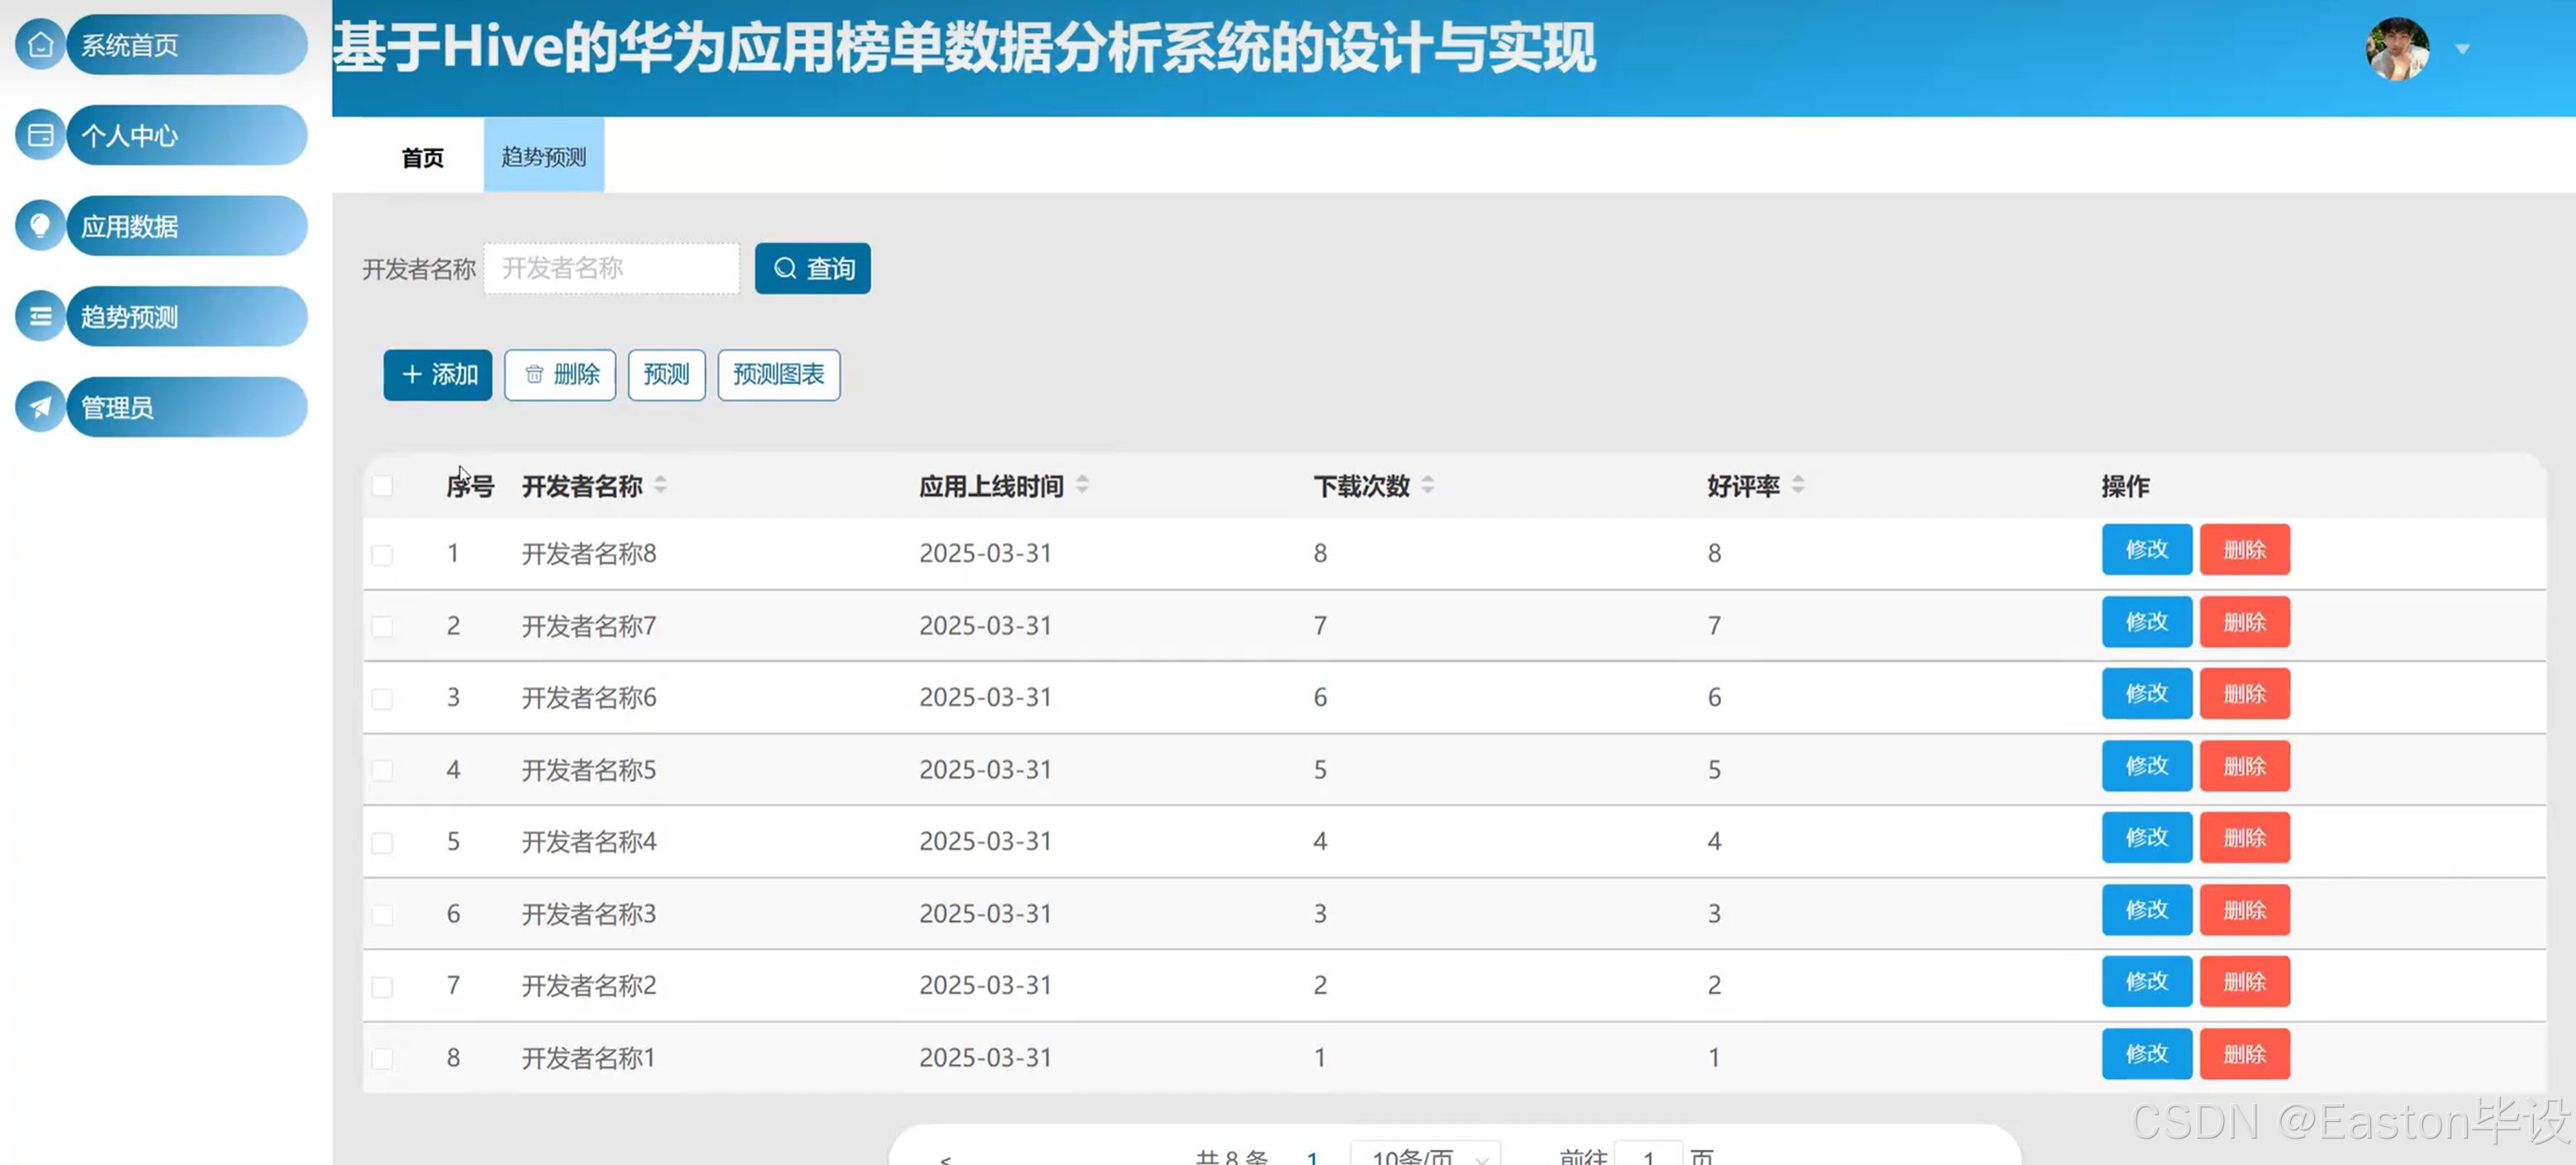
Task: Sort by the 好评率 column arrows
Action: [1798, 486]
